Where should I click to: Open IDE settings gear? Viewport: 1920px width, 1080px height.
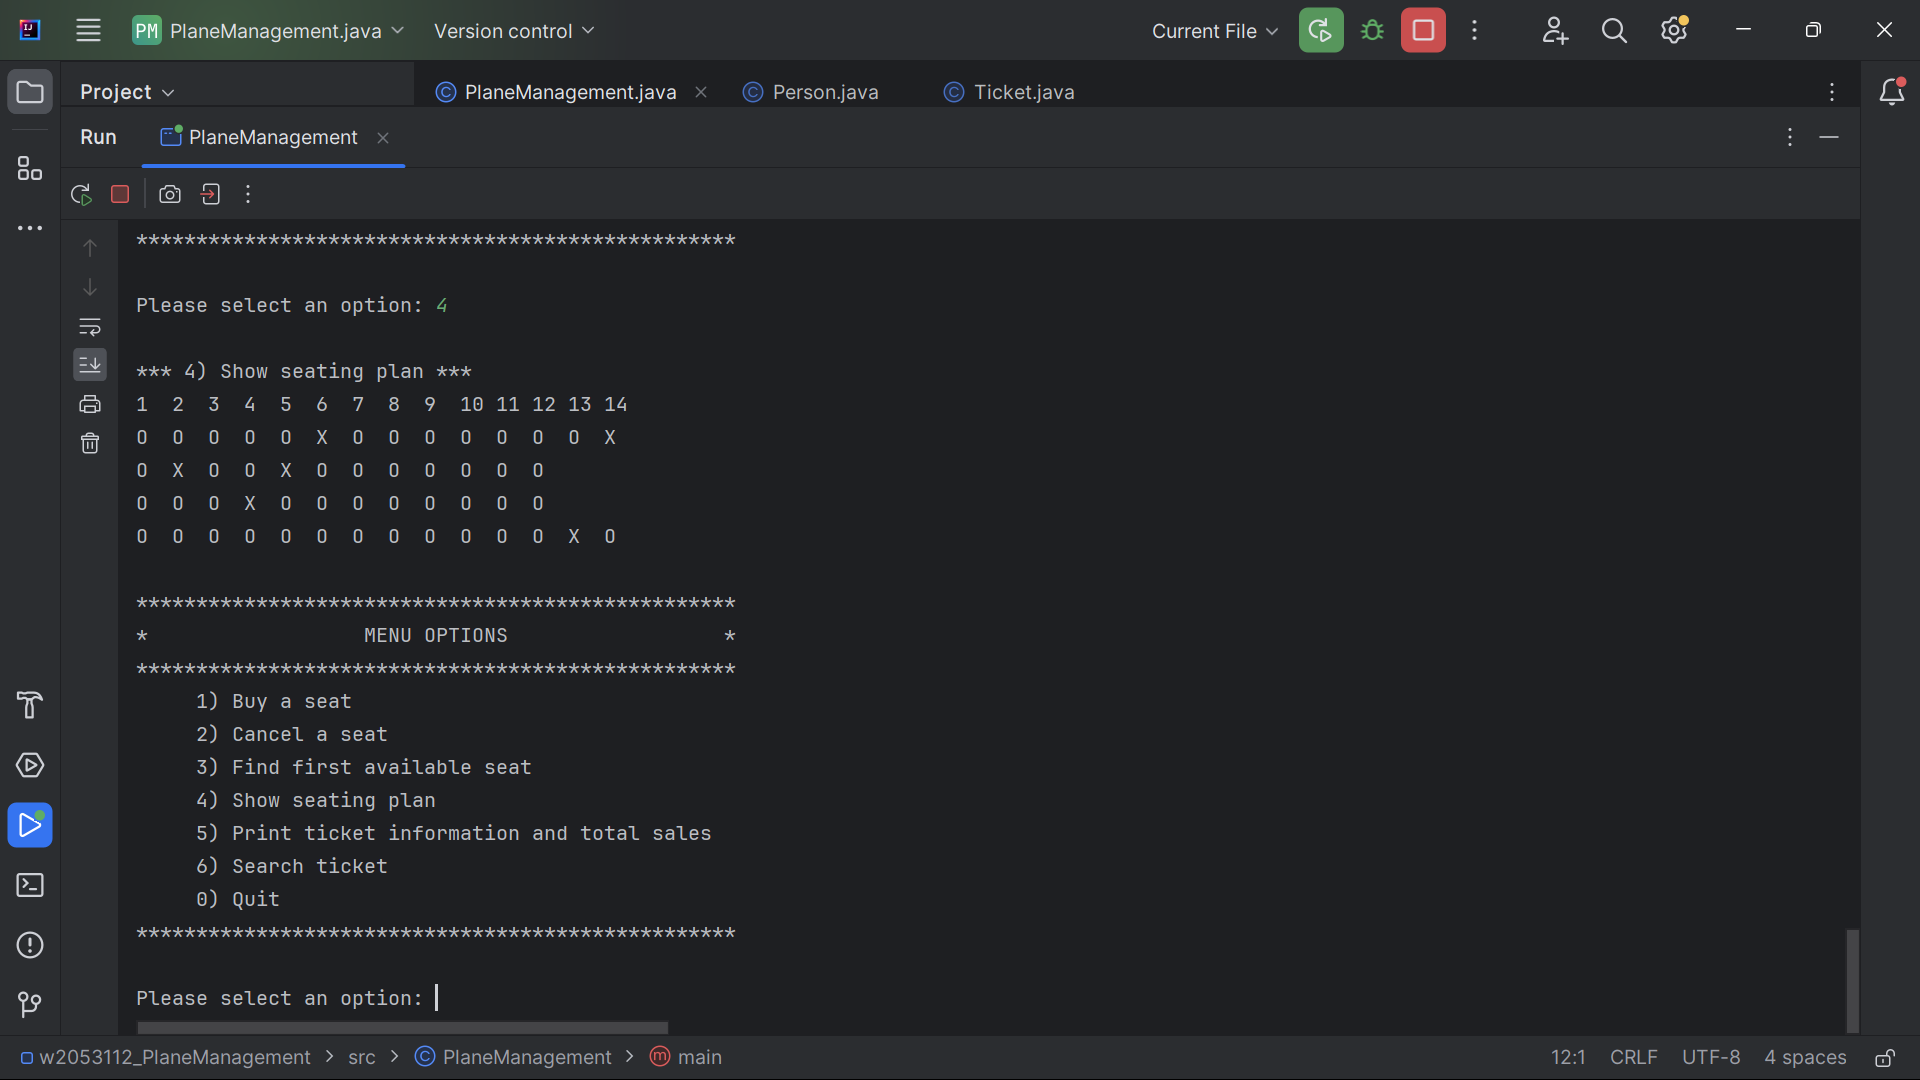click(1674, 30)
